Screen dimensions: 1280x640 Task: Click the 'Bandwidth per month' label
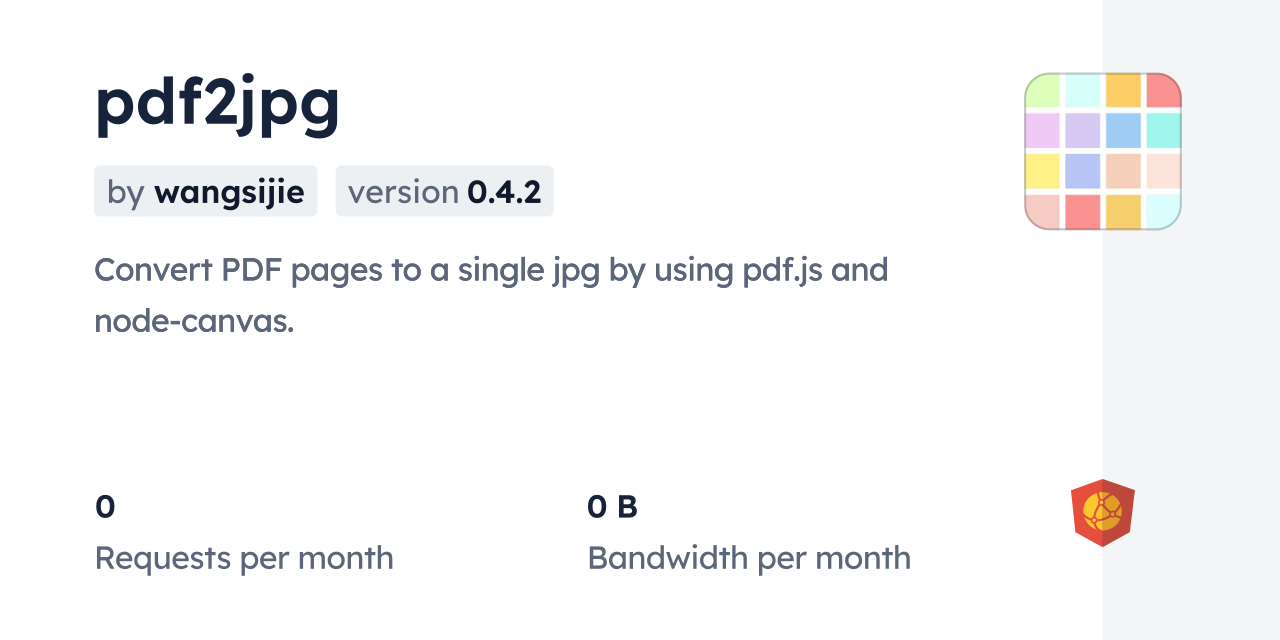pyautogui.click(x=748, y=558)
